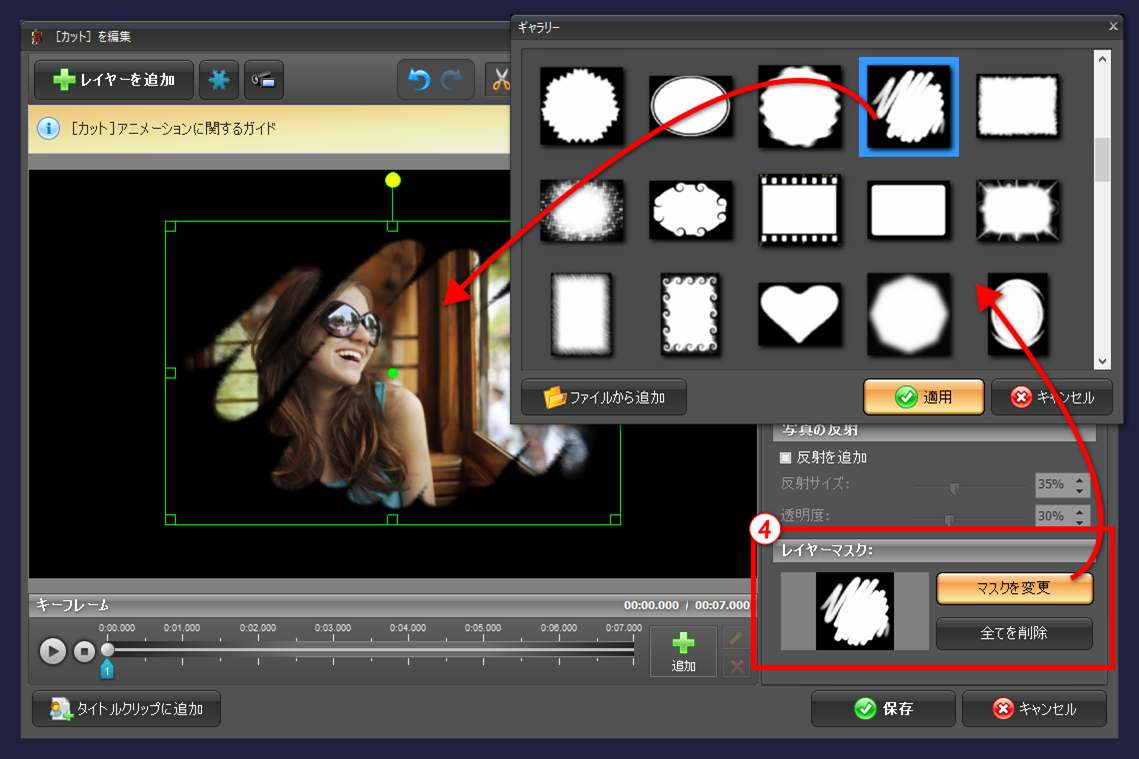Select the film strip mask thumbnail

click(799, 210)
